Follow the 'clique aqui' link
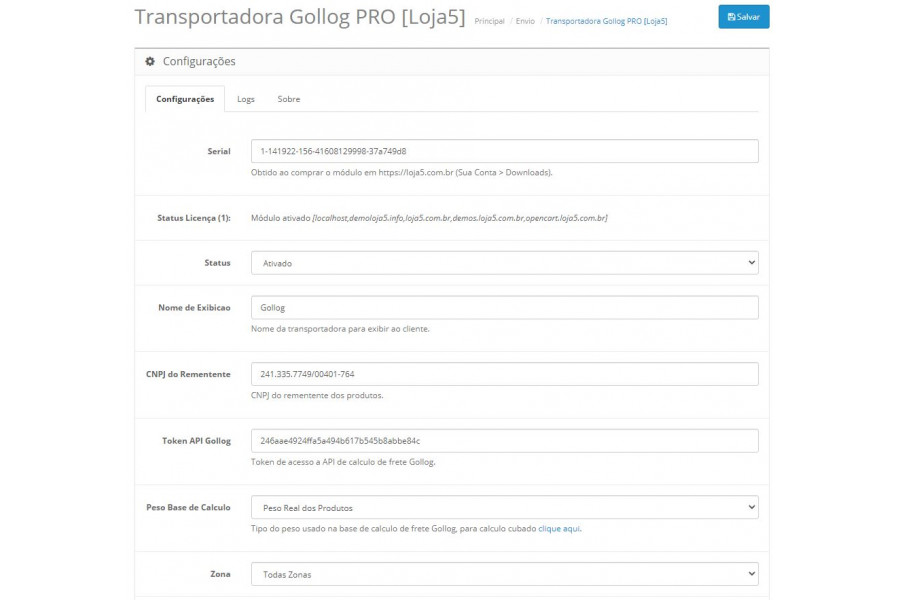The height and width of the screenshot is (600, 900). pyautogui.click(x=558, y=528)
